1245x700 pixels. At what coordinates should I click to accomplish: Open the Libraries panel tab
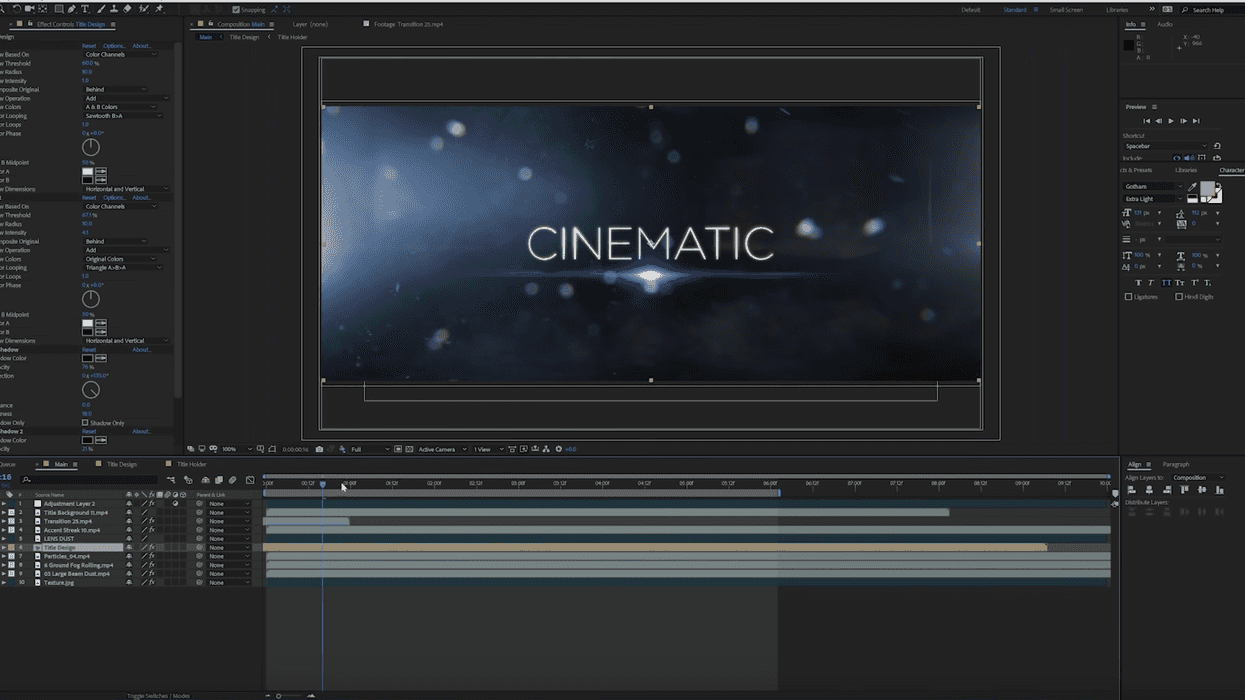[x=1186, y=170]
